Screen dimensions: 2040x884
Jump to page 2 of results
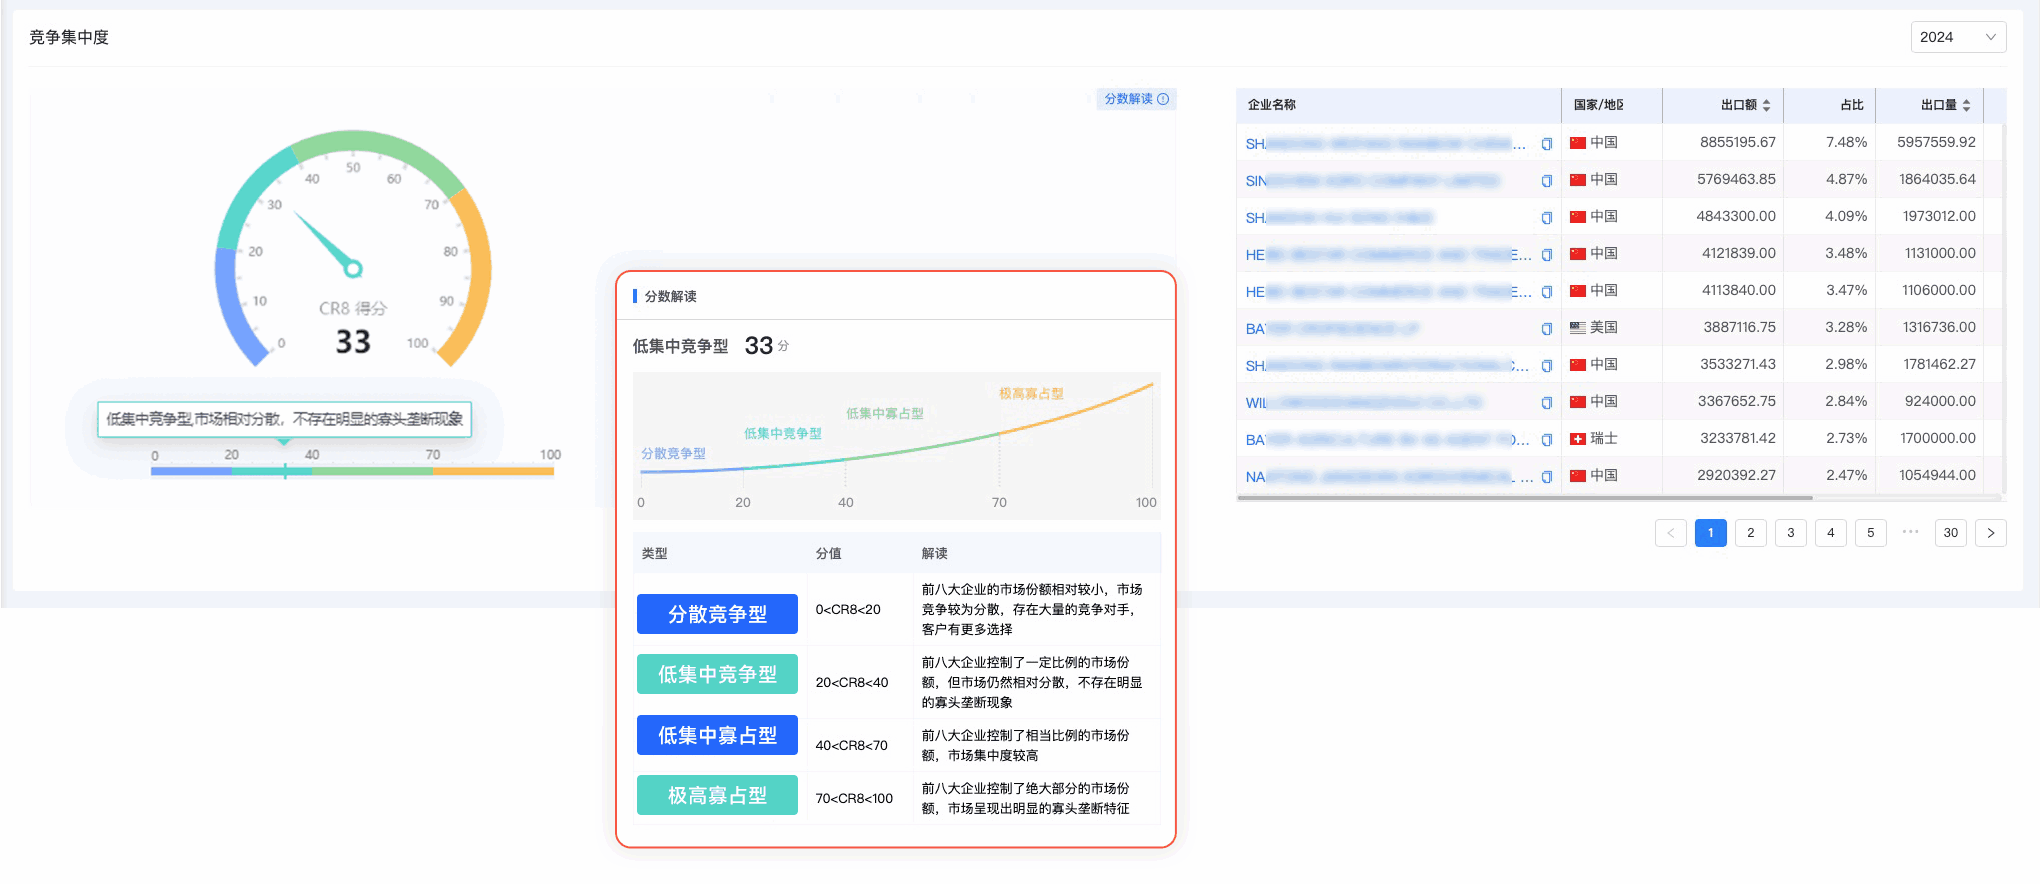point(1750,533)
